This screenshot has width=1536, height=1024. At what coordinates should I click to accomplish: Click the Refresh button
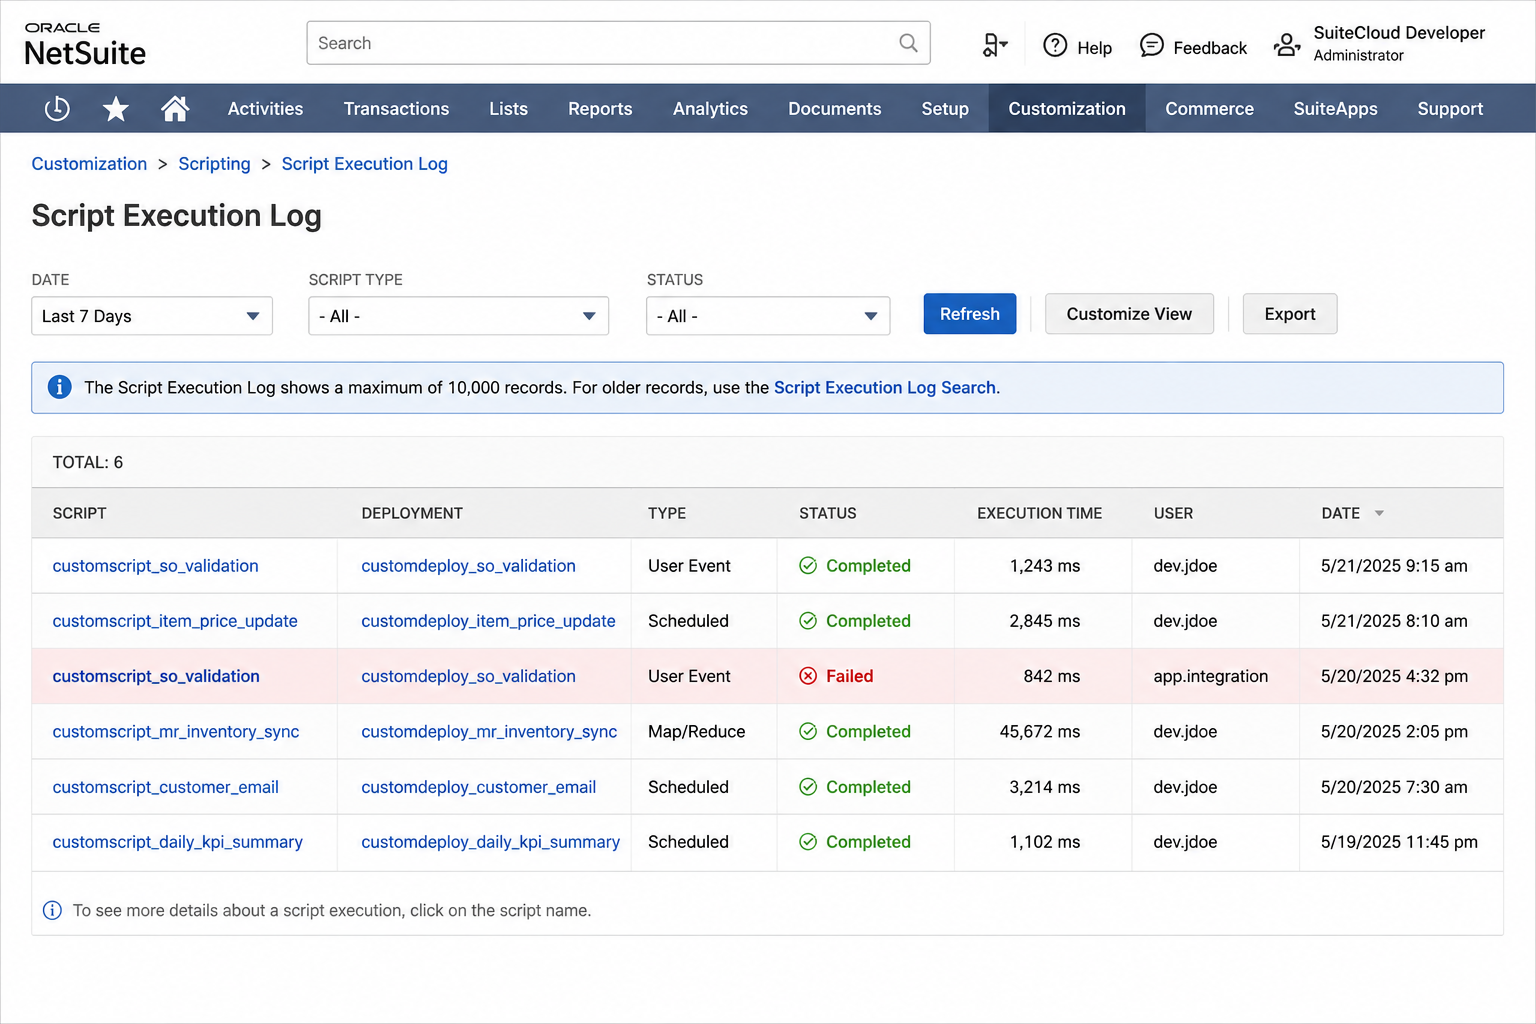(970, 314)
